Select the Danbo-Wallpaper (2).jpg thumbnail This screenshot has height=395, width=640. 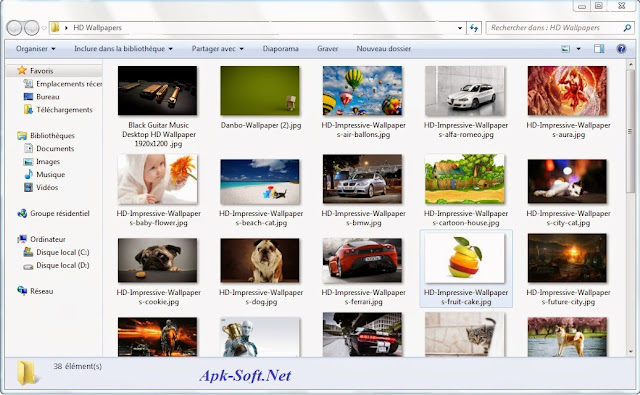pyautogui.click(x=260, y=91)
